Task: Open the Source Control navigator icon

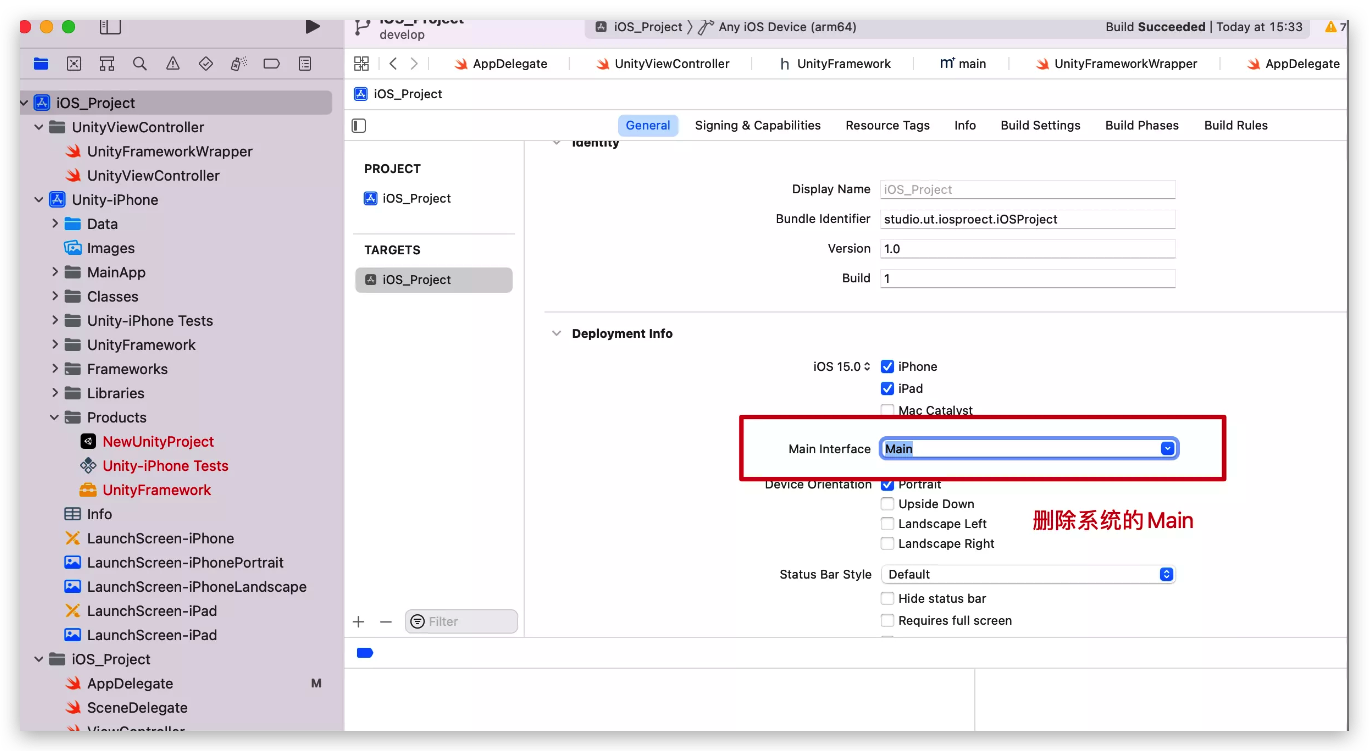Action: pos(74,63)
